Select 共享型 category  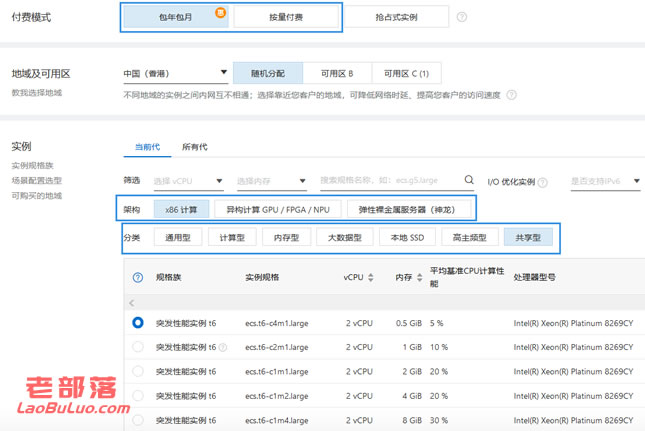(x=528, y=237)
